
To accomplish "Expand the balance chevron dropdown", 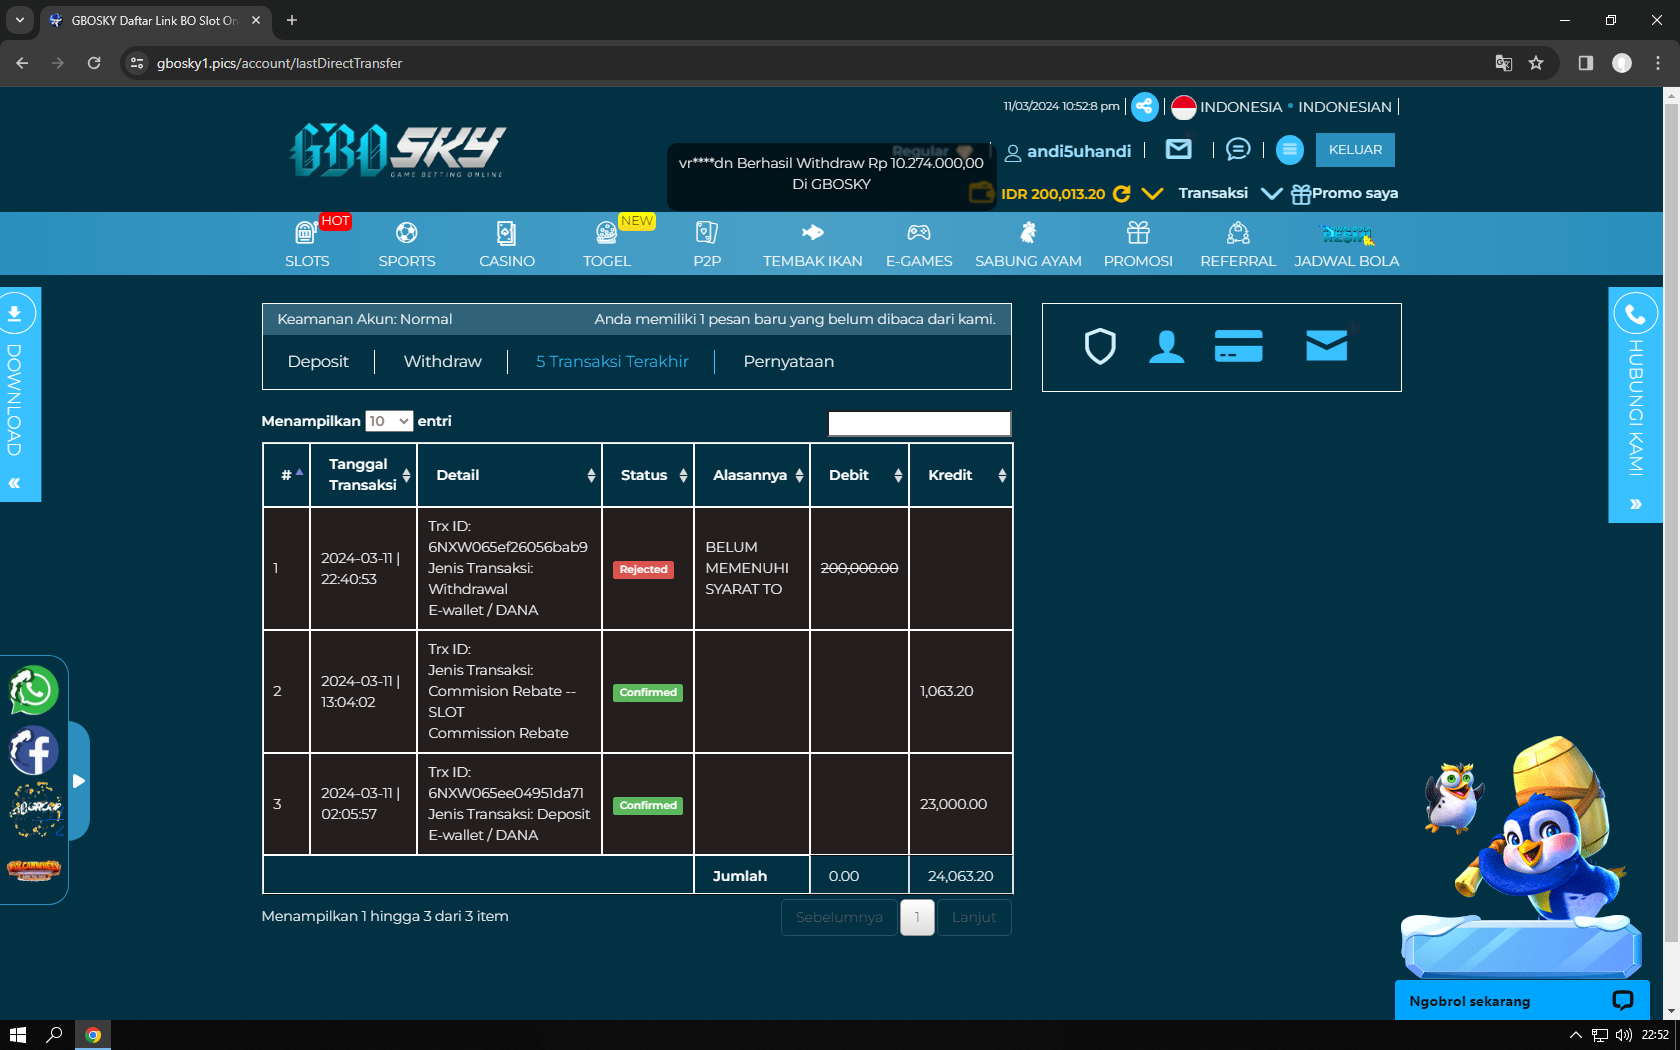I will coord(1152,194).
